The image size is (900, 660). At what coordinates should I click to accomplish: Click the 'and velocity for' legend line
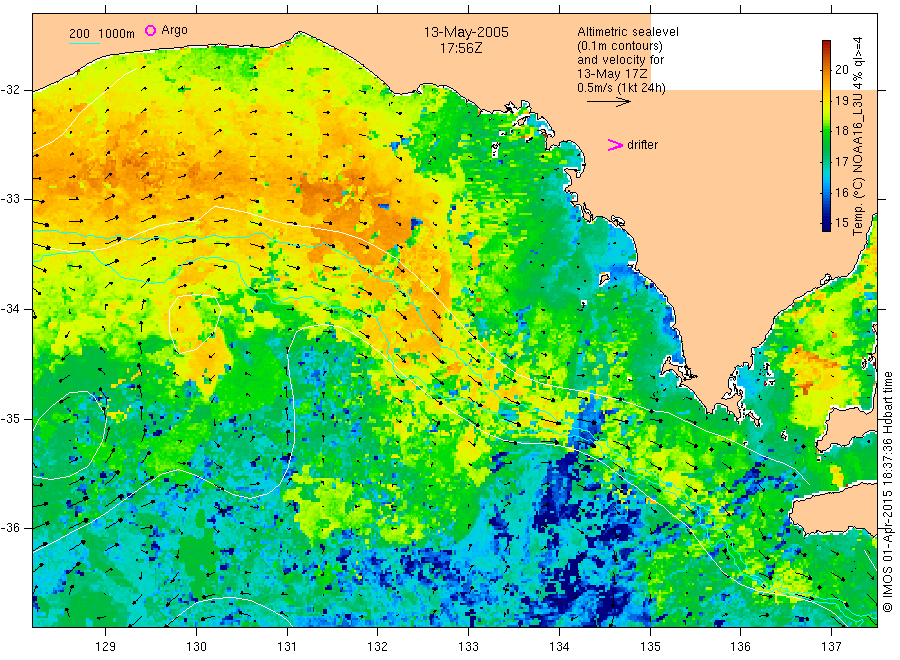point(620,60)
